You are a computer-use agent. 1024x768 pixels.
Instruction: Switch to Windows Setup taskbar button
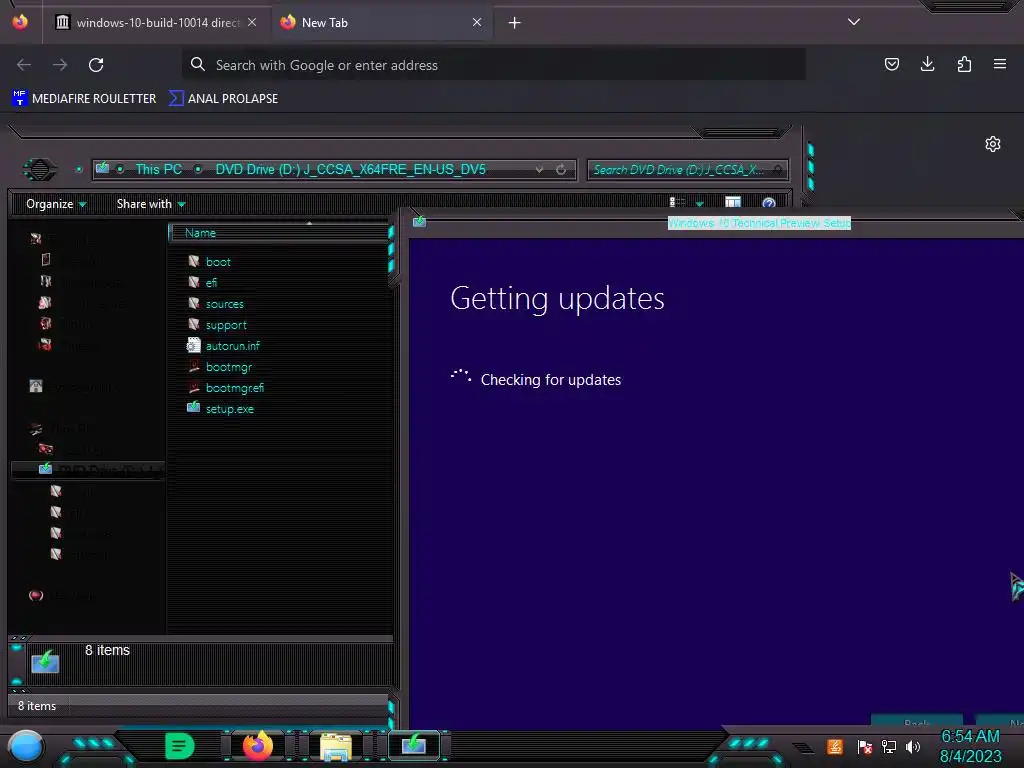click(414, 745)
